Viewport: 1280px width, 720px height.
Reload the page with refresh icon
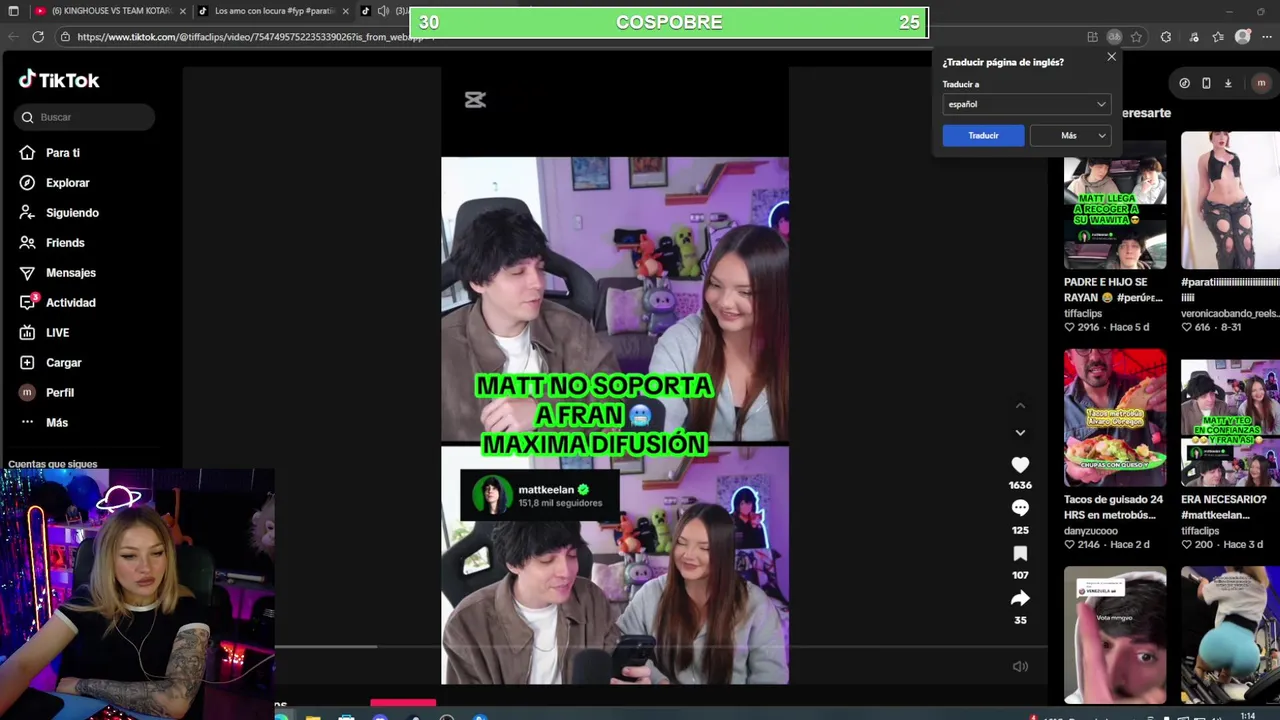coord(38,37)
